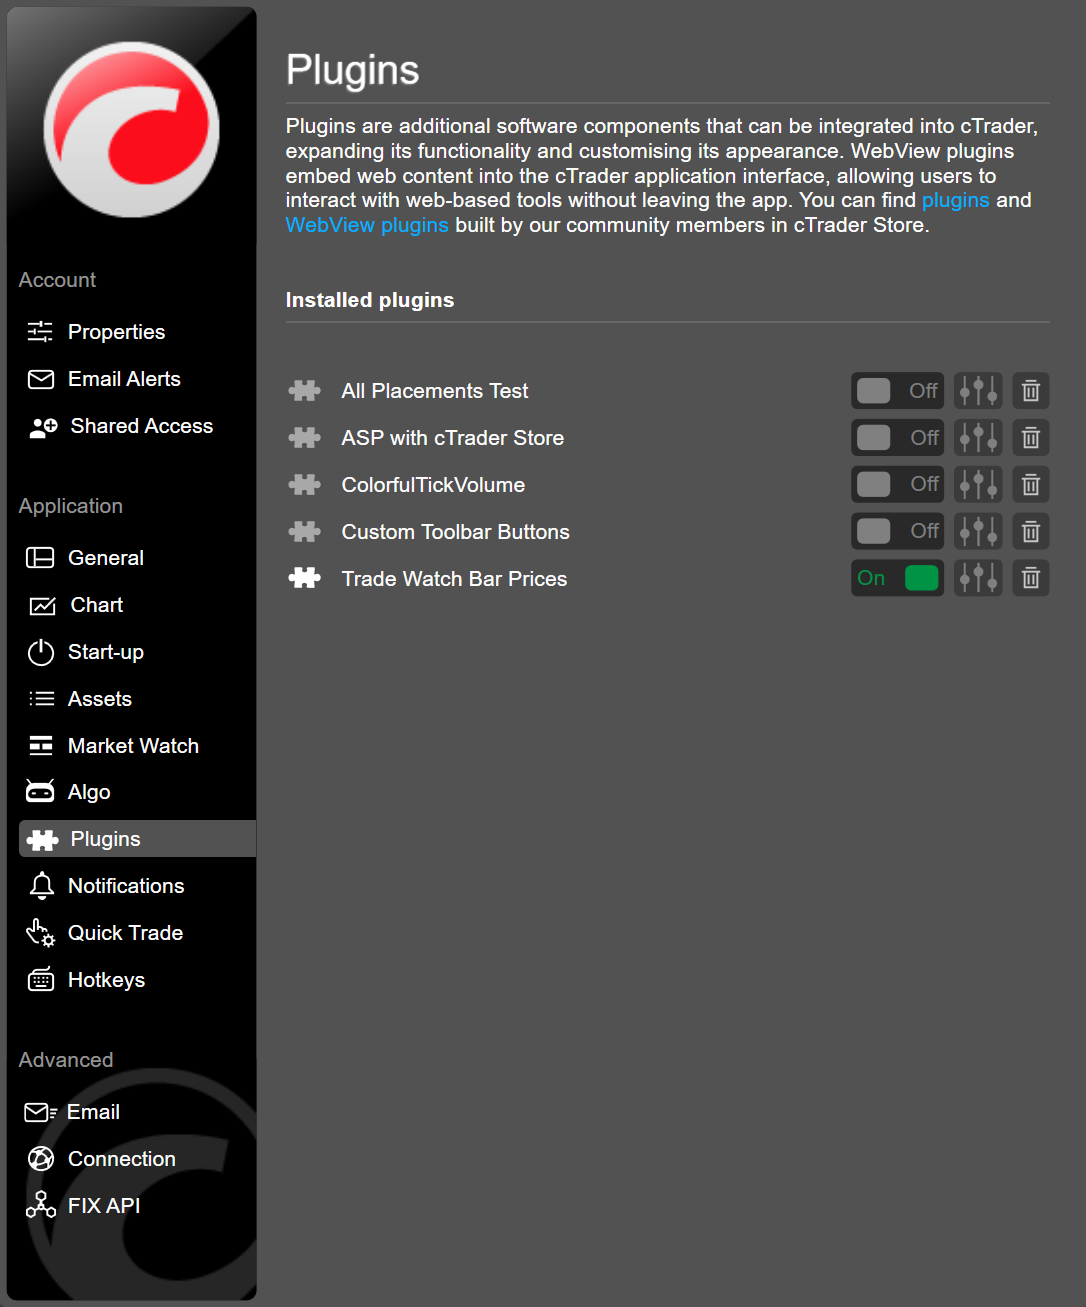This screenshot has height=1307, width=1086.
Task: Click the plugins link in the description text
Action: (955, 199)
